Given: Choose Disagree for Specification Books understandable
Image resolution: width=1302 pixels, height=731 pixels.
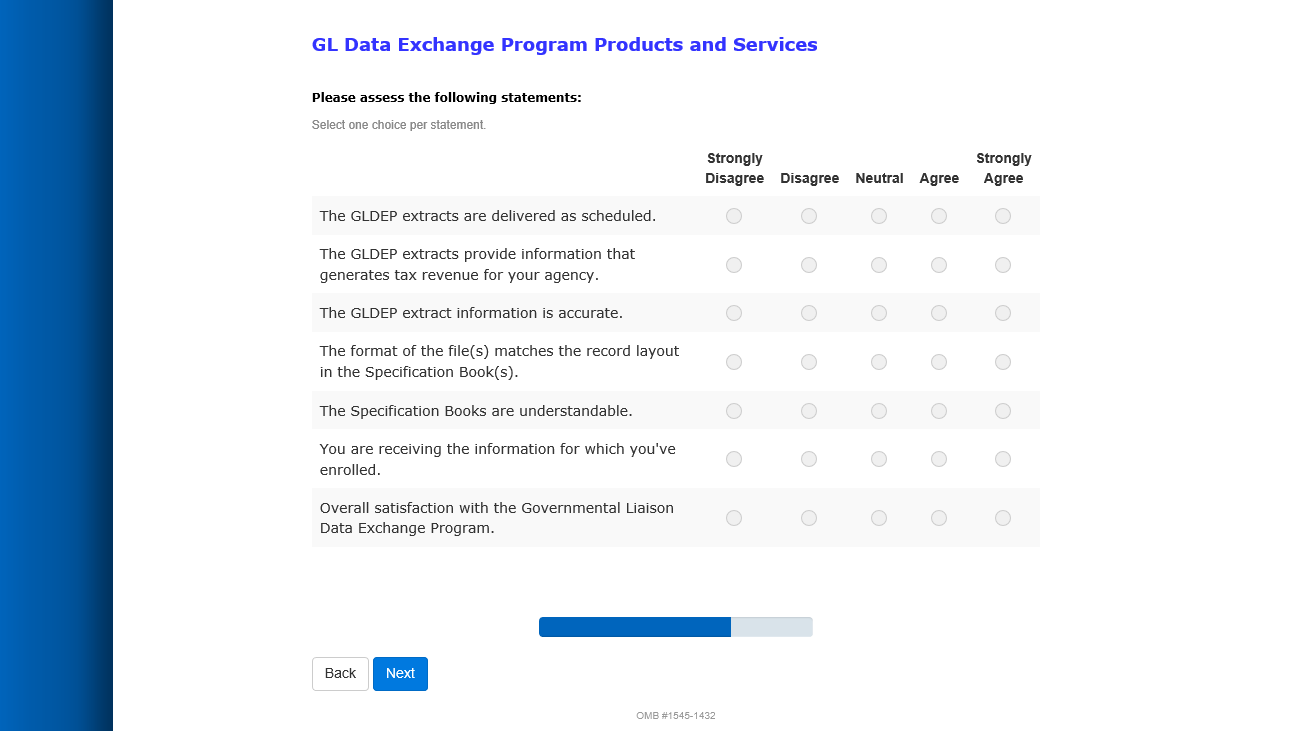Looking at the screenshot, I should [809, 411].
